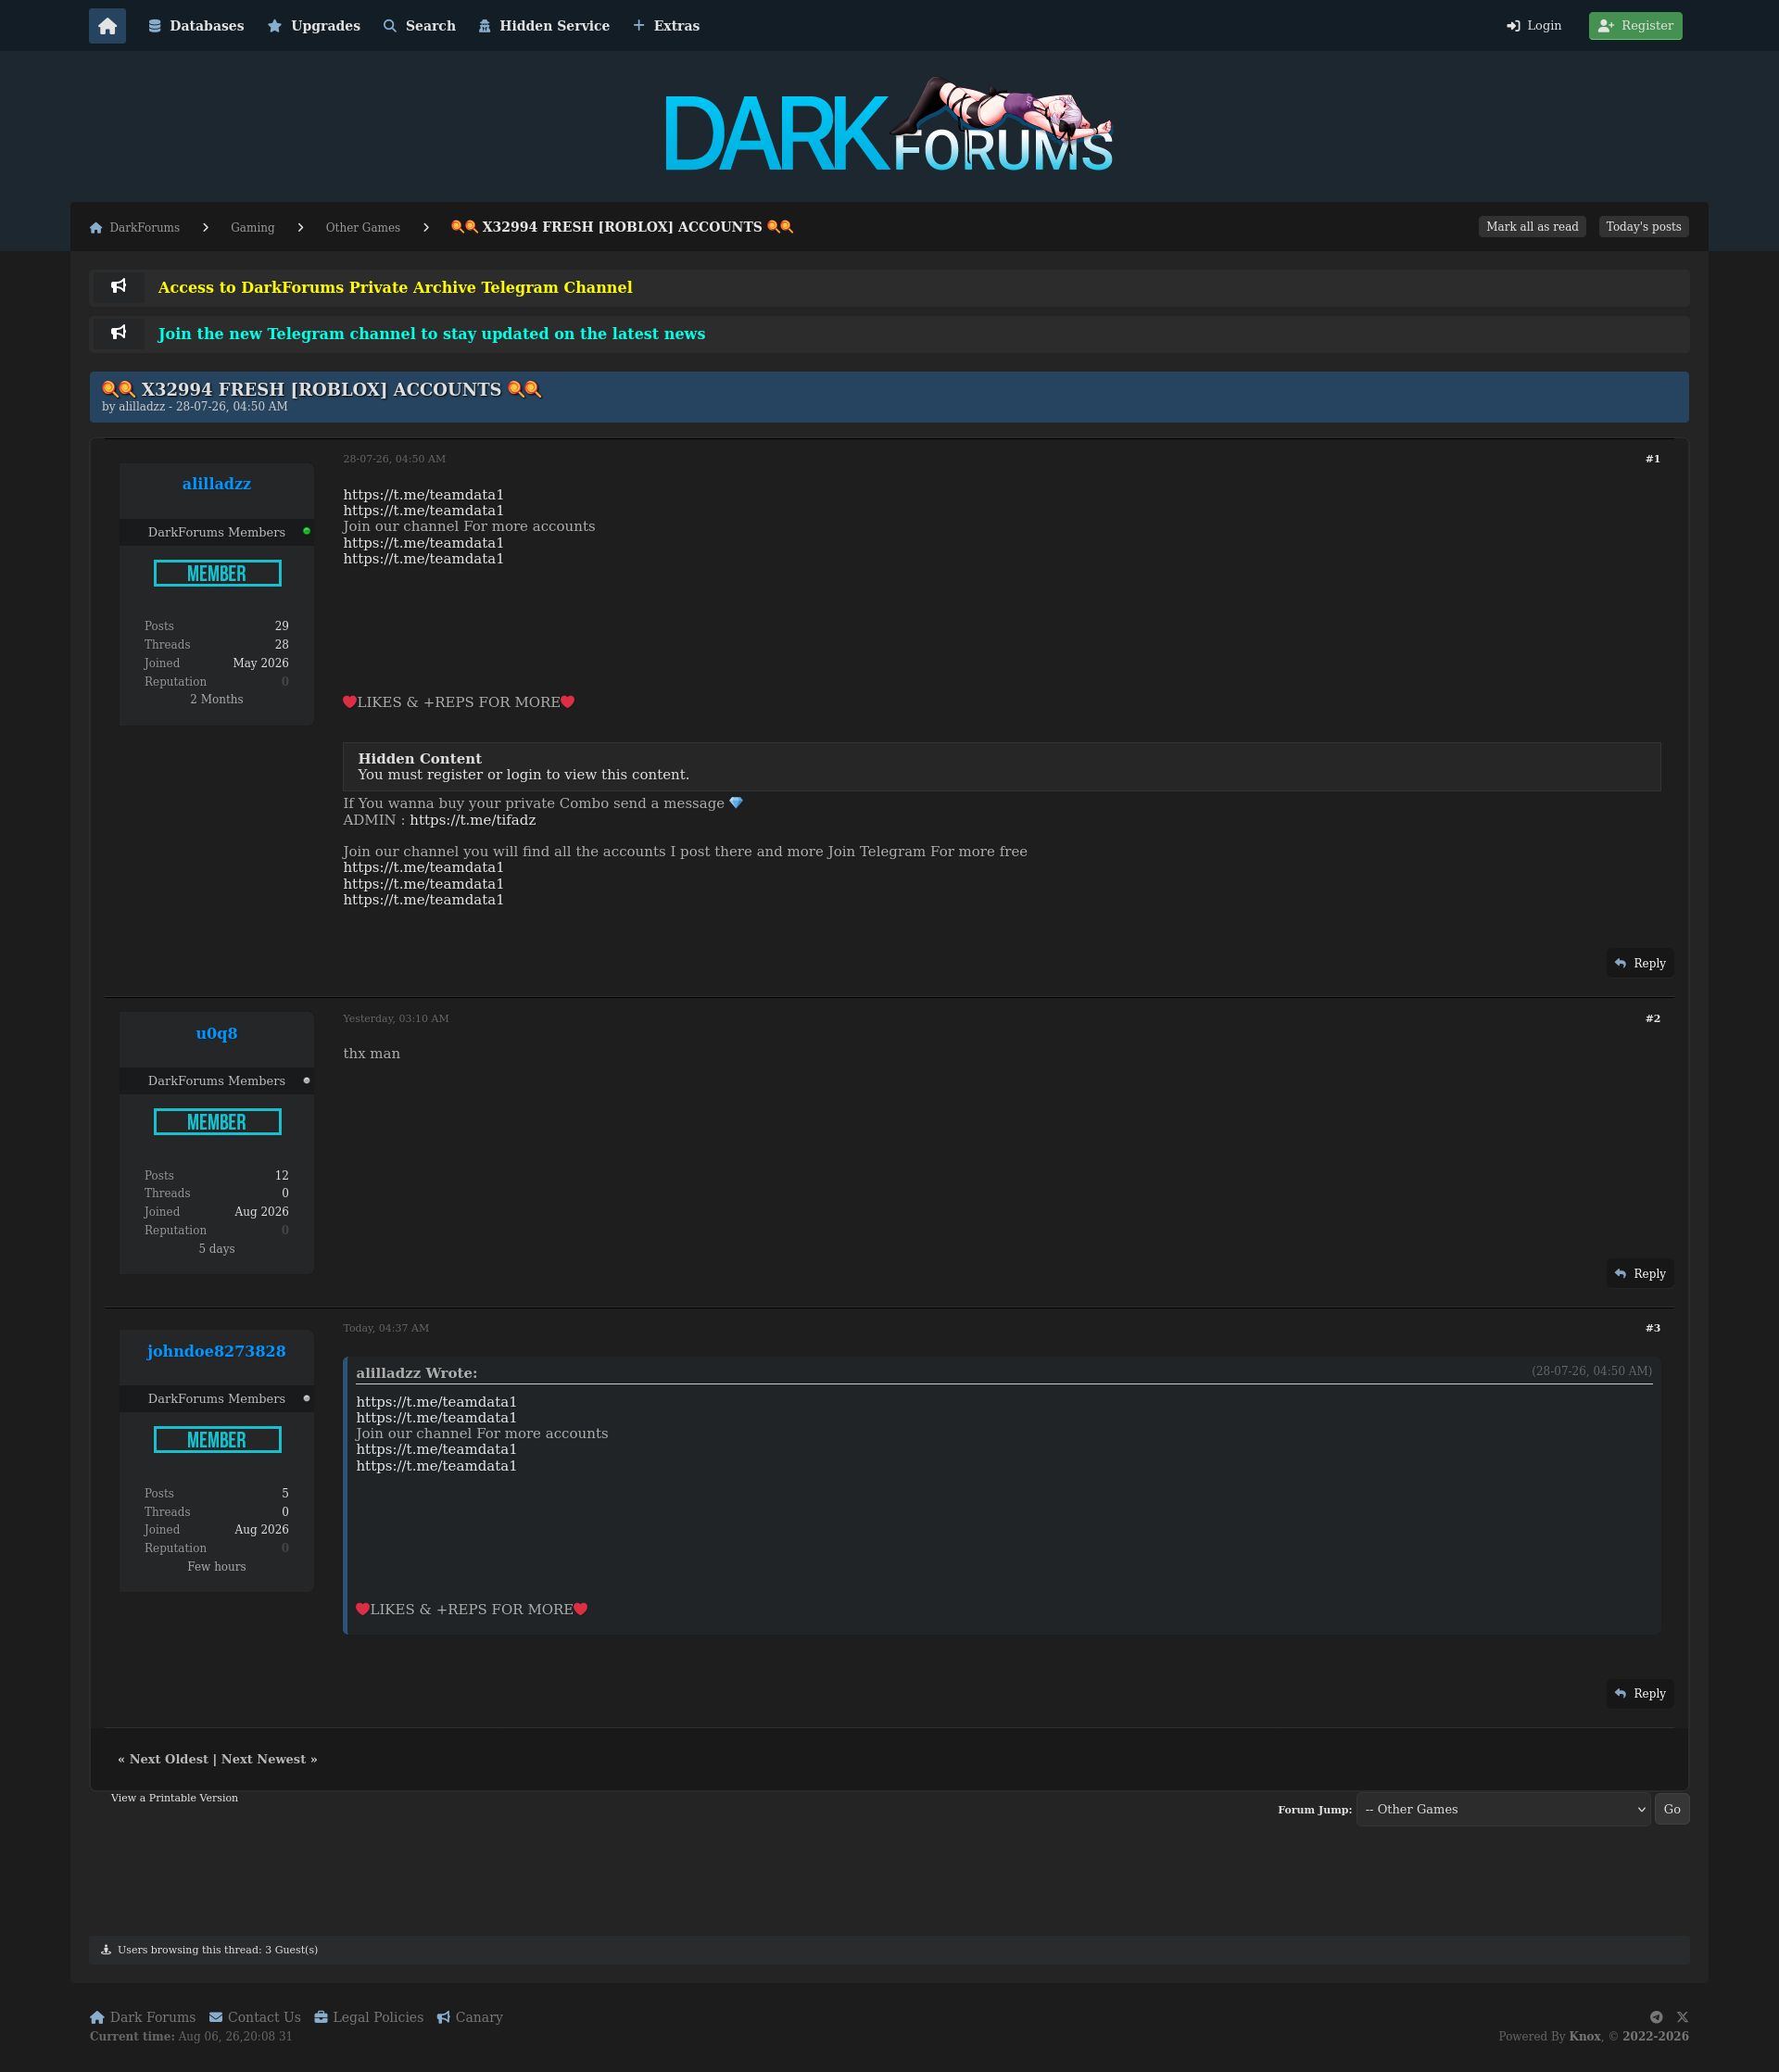Viewport: 1779px width, 2072px height.
Task: Open the Canary footer link
Action: [x=469, y=2017]
